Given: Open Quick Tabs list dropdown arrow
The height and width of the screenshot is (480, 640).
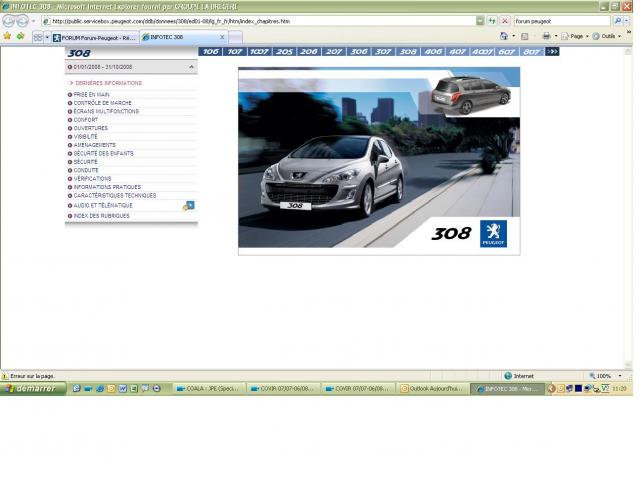Looking at the screenshot, I should click(47, 38).
